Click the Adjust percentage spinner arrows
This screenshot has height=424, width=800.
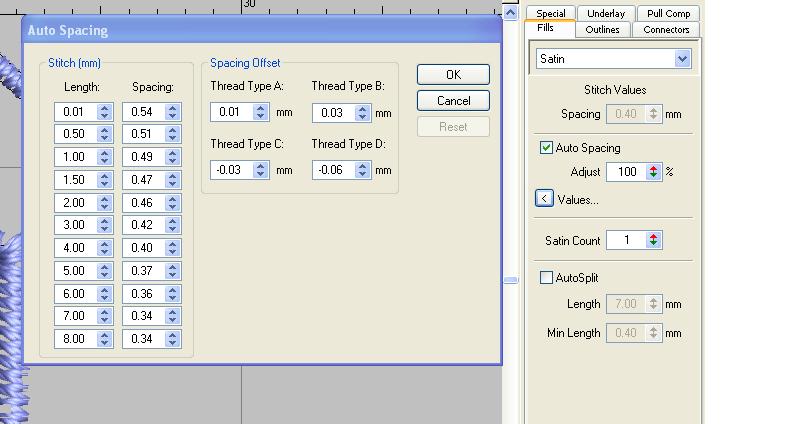654,172
